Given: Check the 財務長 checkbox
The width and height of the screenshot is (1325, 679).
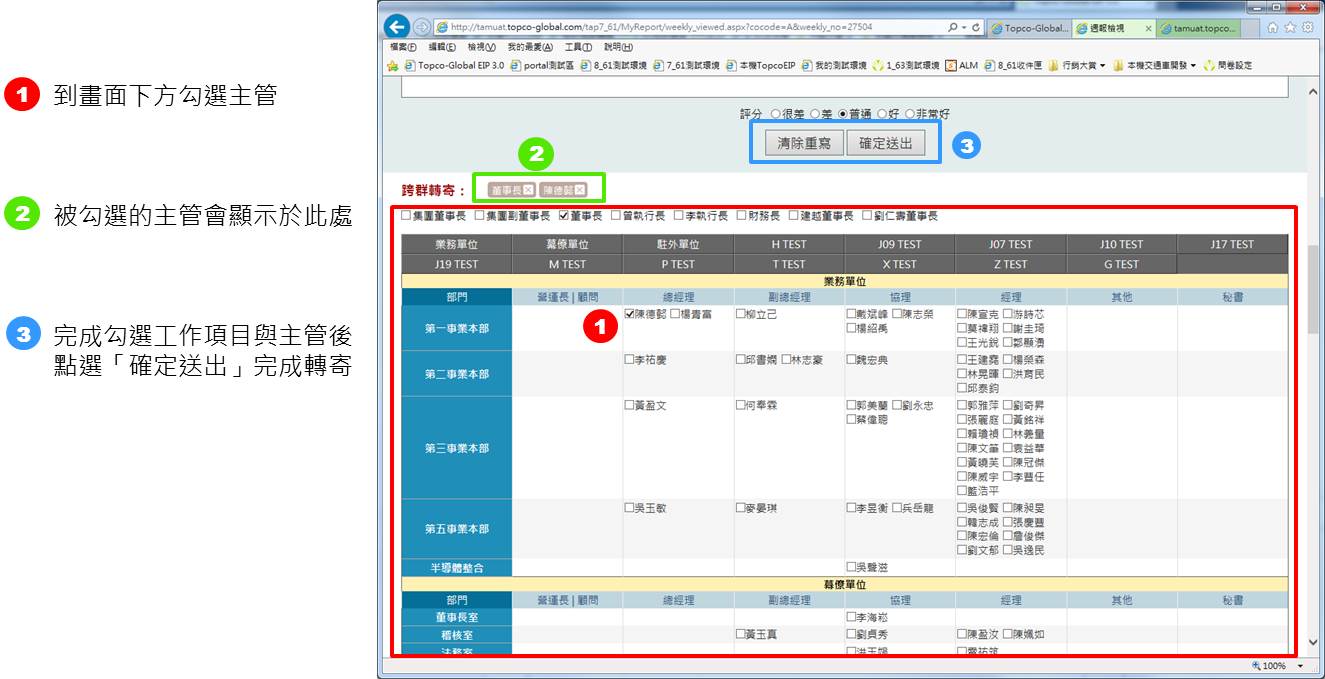Looking at the screenshot, I should [740, 215].
